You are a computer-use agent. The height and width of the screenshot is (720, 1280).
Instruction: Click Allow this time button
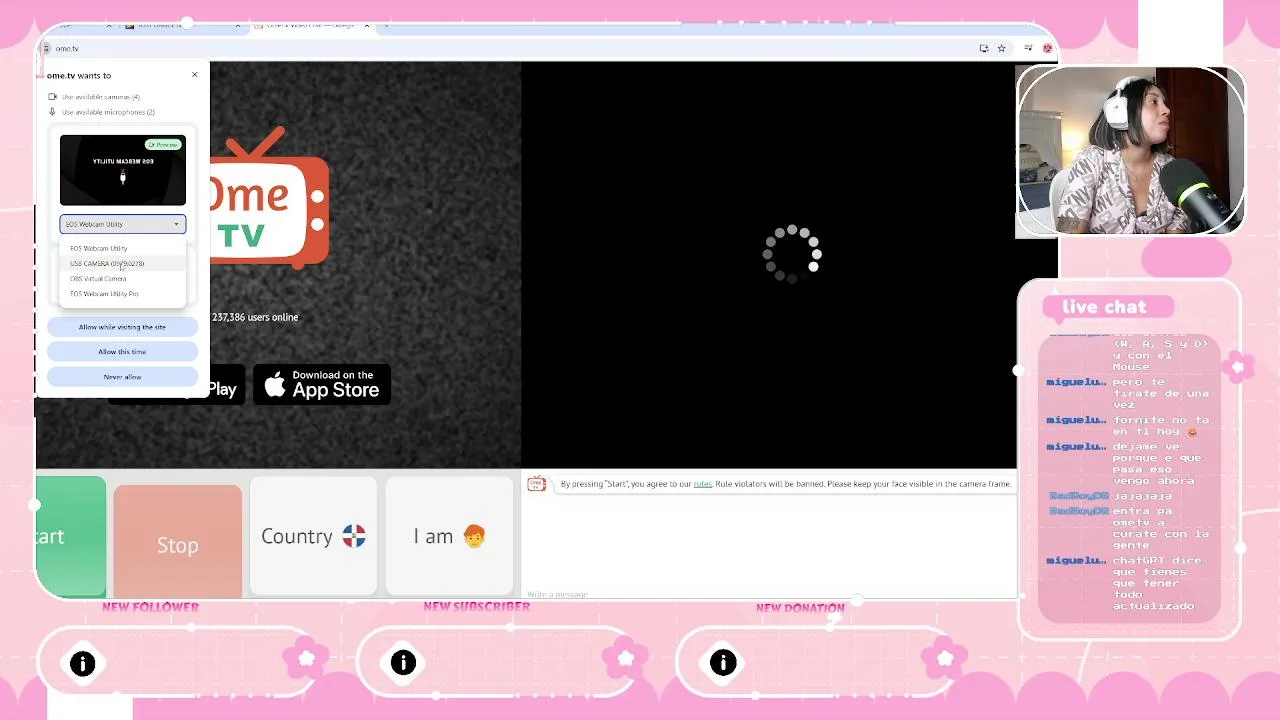tap(122, 352)
